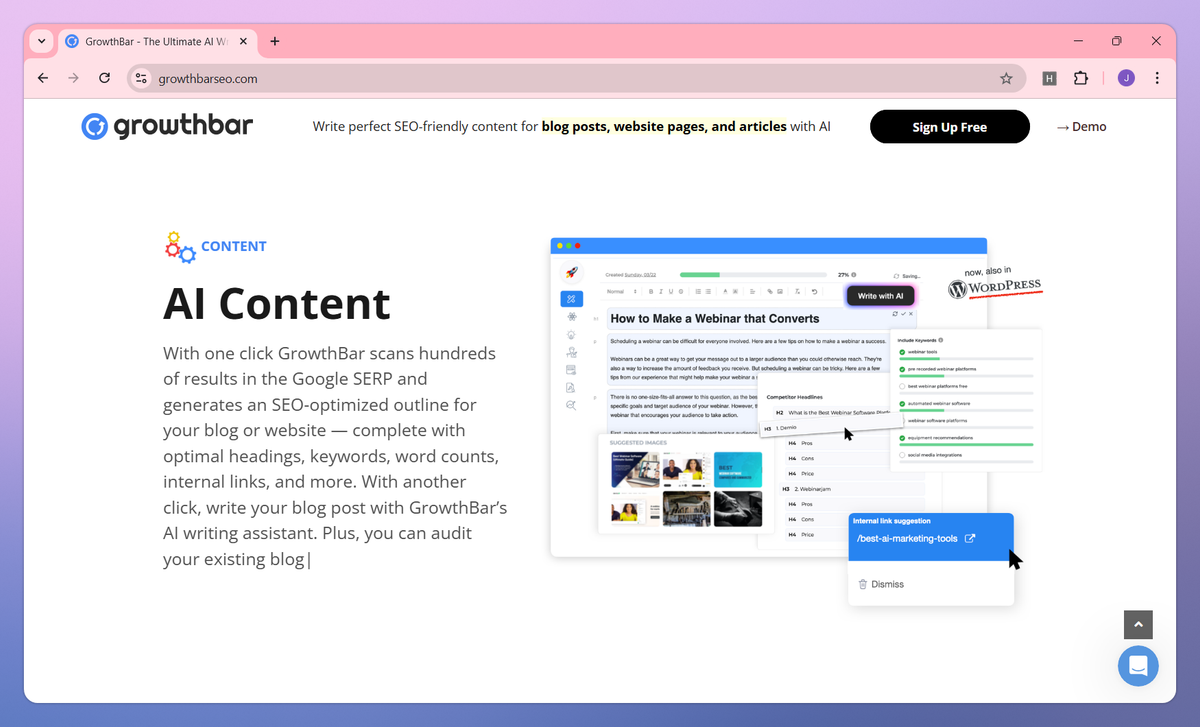Click 'Write with AI' in the preview
The height and width of the screenshot is (727, 1200).
880,296
